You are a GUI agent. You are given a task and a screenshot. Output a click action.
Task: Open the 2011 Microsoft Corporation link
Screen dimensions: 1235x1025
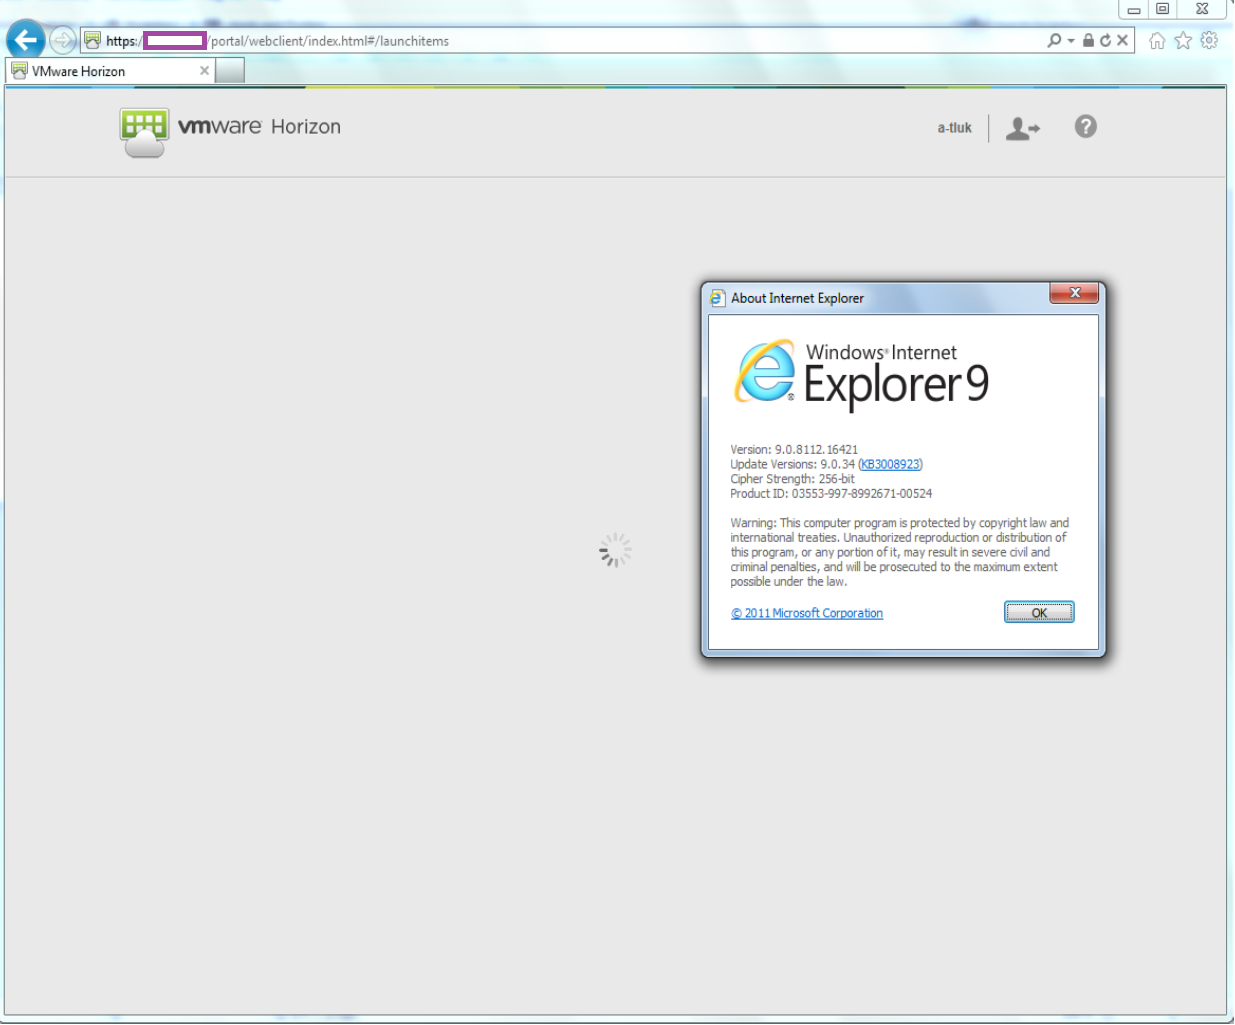pyautogui.click(x=807, y=613)
